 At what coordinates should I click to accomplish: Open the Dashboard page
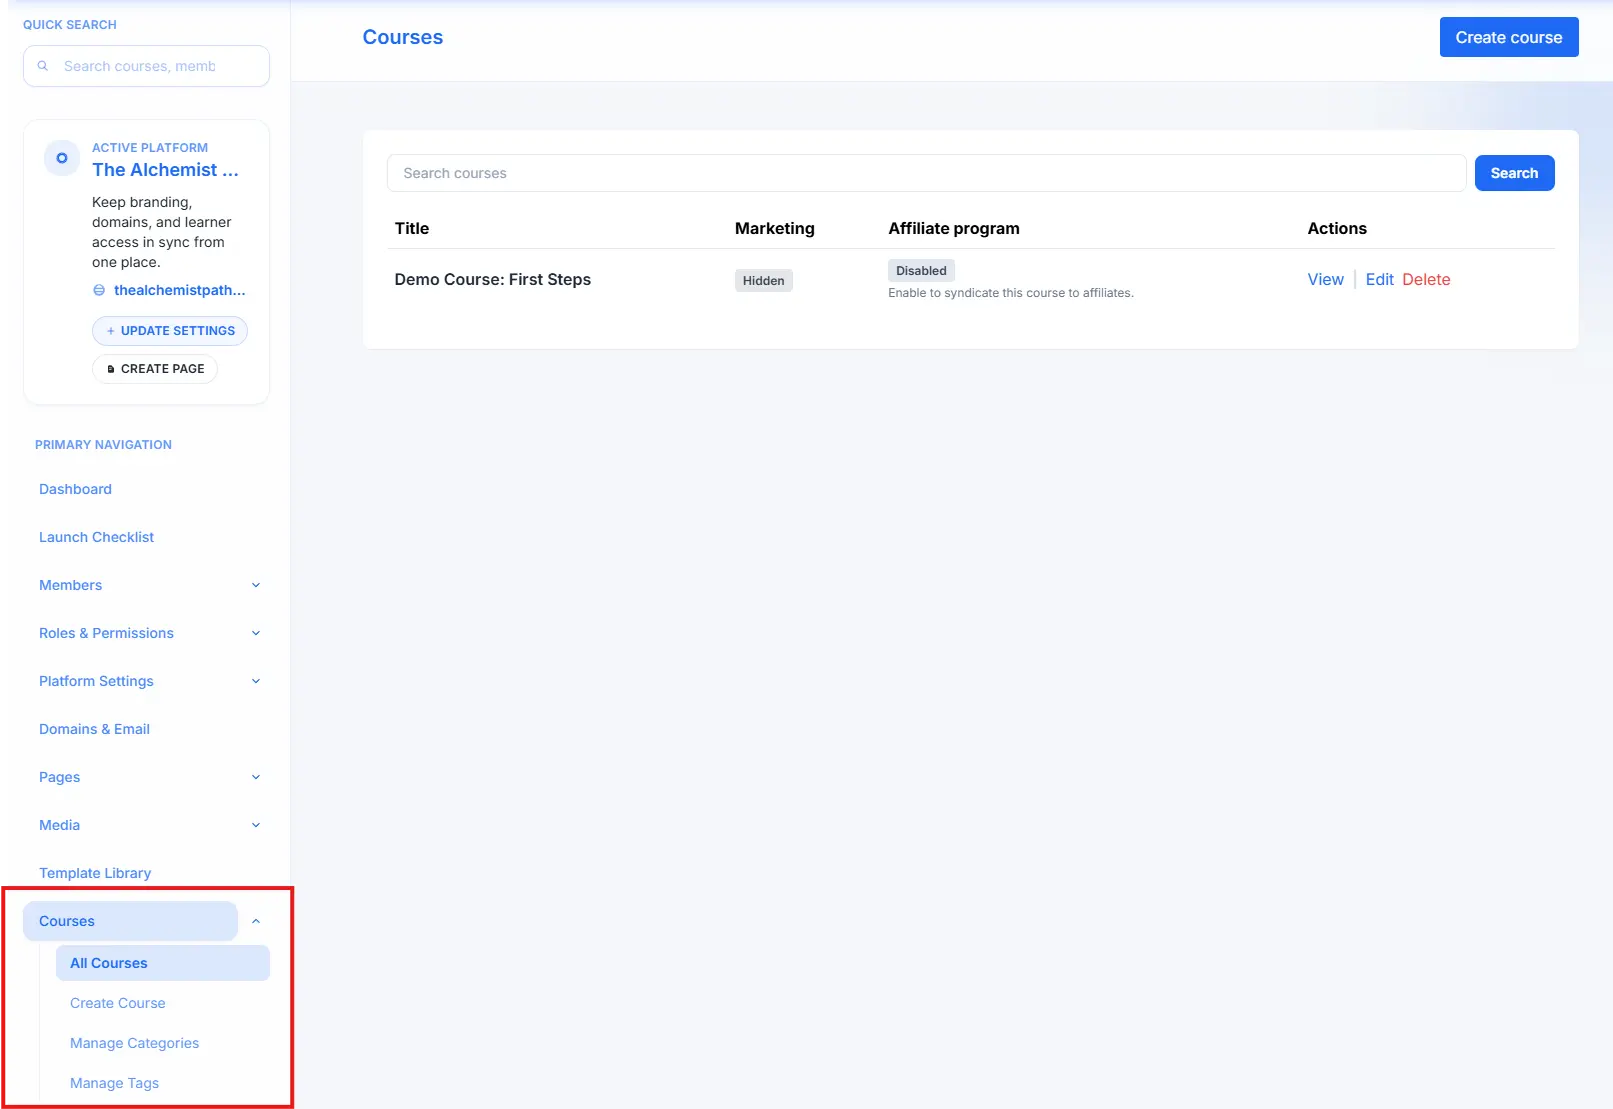point(75,489)
